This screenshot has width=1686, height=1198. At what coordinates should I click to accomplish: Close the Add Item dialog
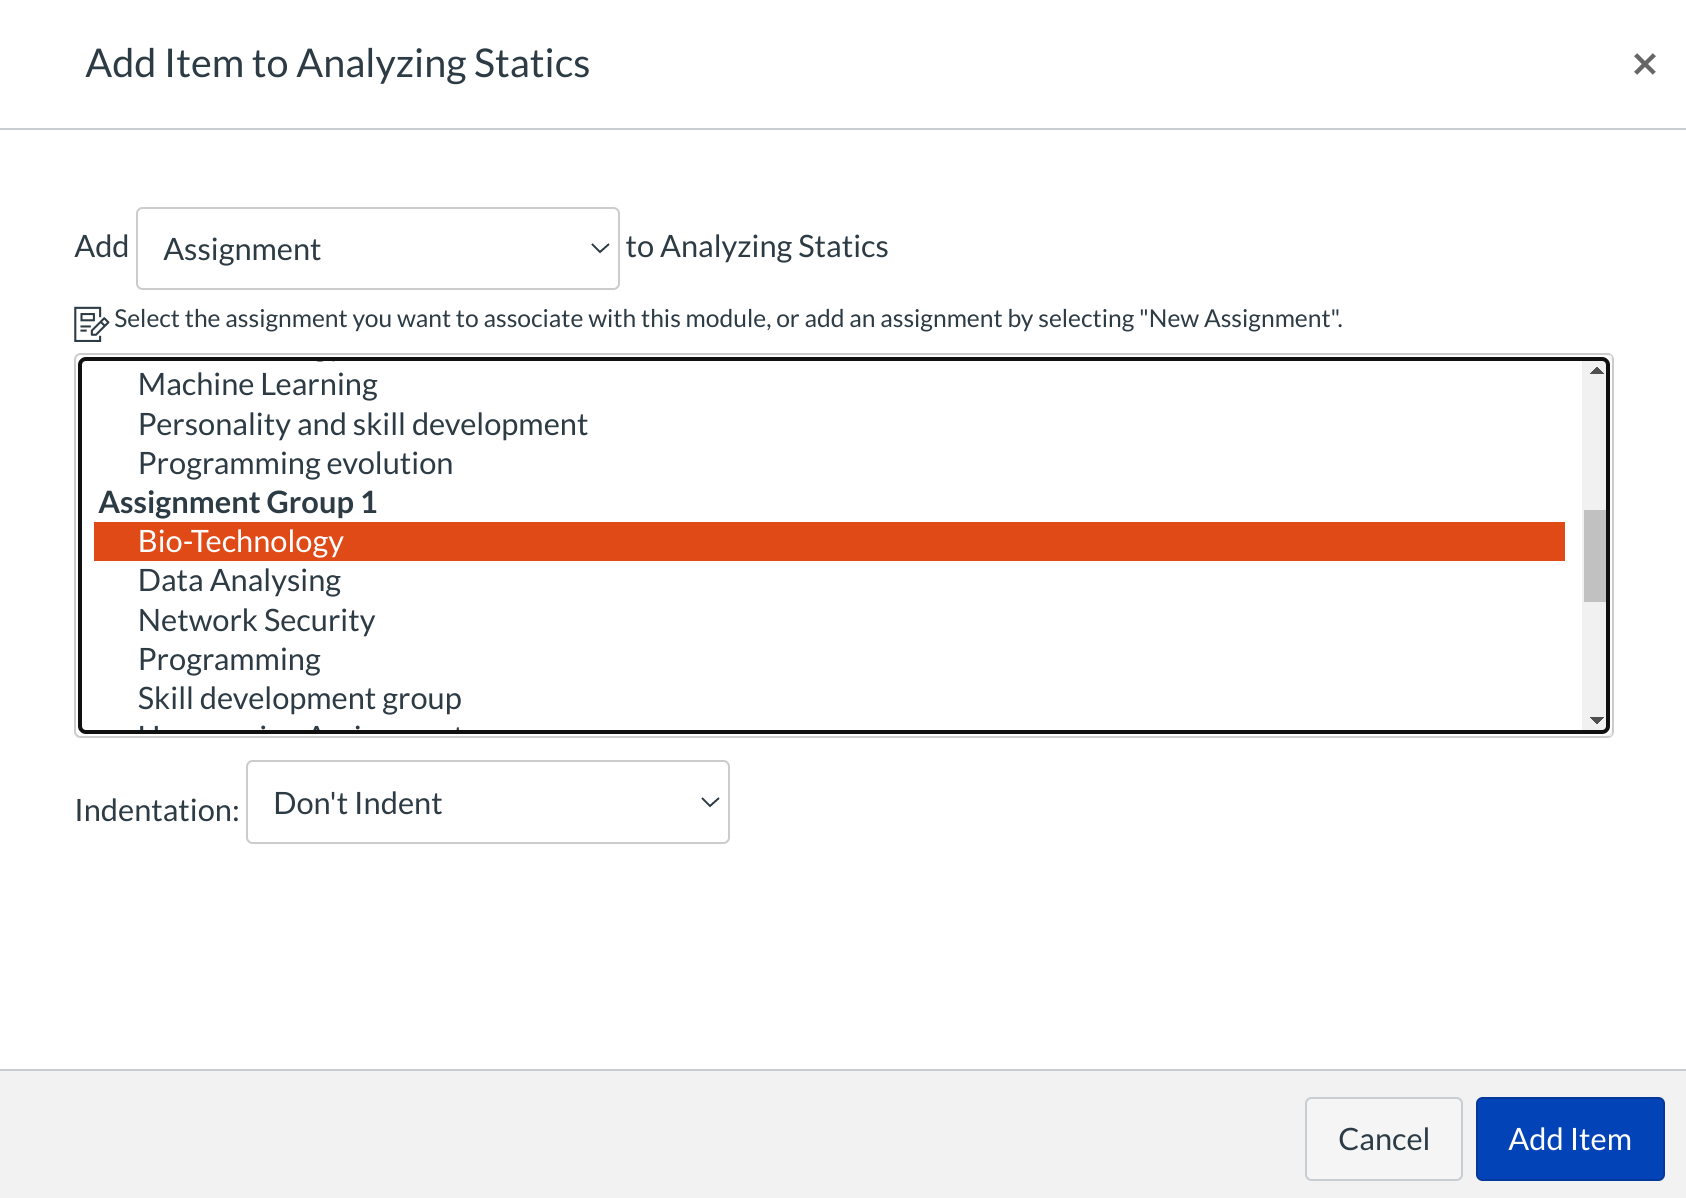coord(1644,64)
